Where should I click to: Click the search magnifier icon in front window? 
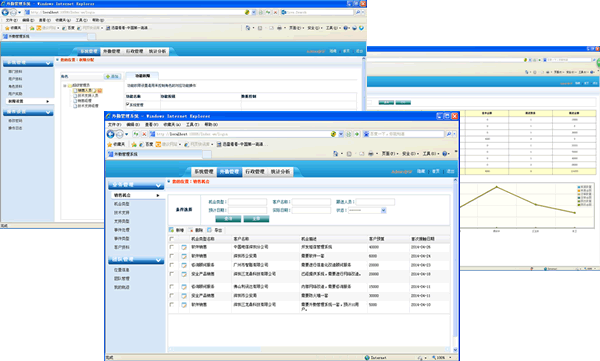click(449, 134)
